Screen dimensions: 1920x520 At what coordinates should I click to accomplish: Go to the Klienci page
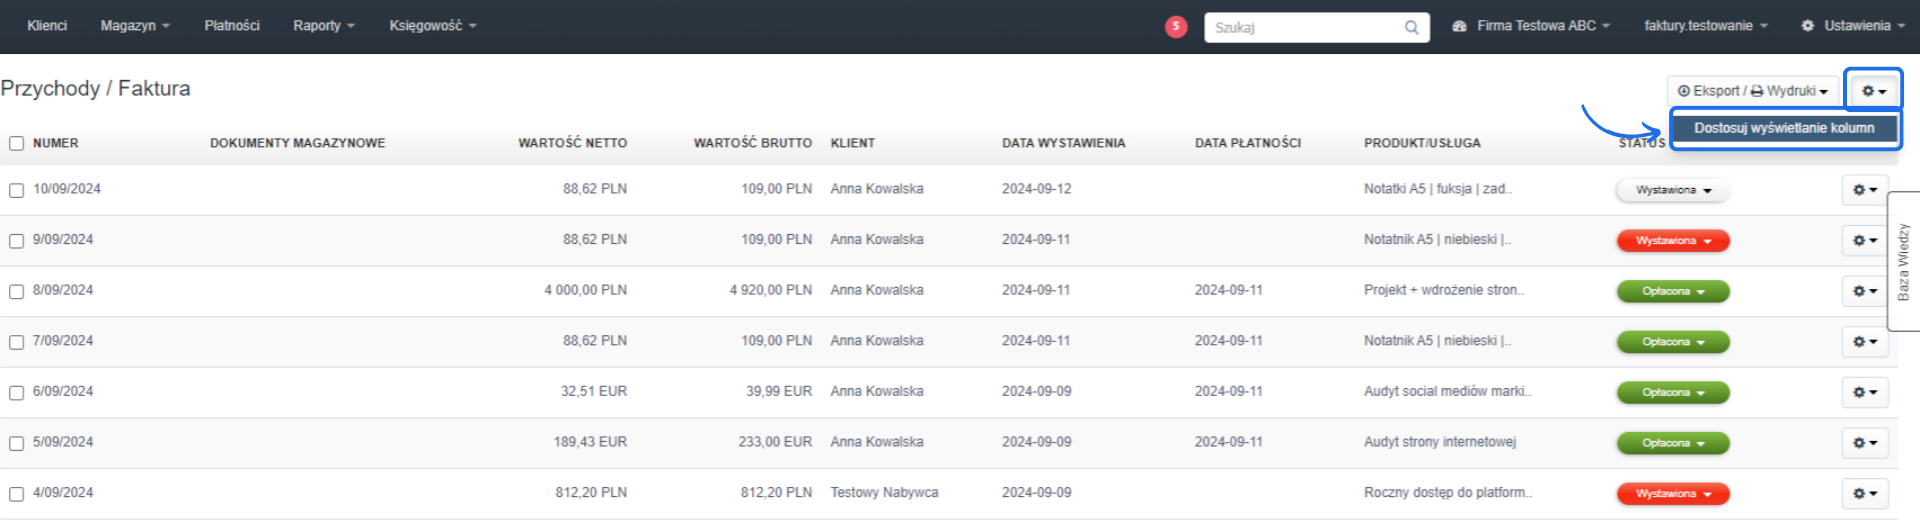(47, 26)
